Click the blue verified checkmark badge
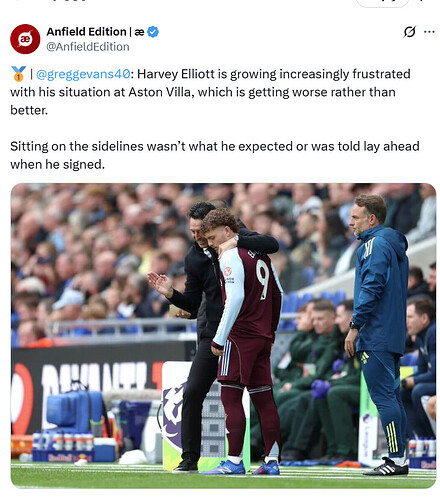Image resolution: width=440 pixels, height=500 pixels. [153, 32]
